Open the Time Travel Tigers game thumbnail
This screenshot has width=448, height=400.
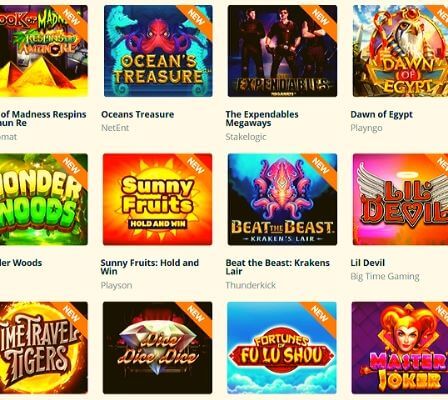[44, 348]
